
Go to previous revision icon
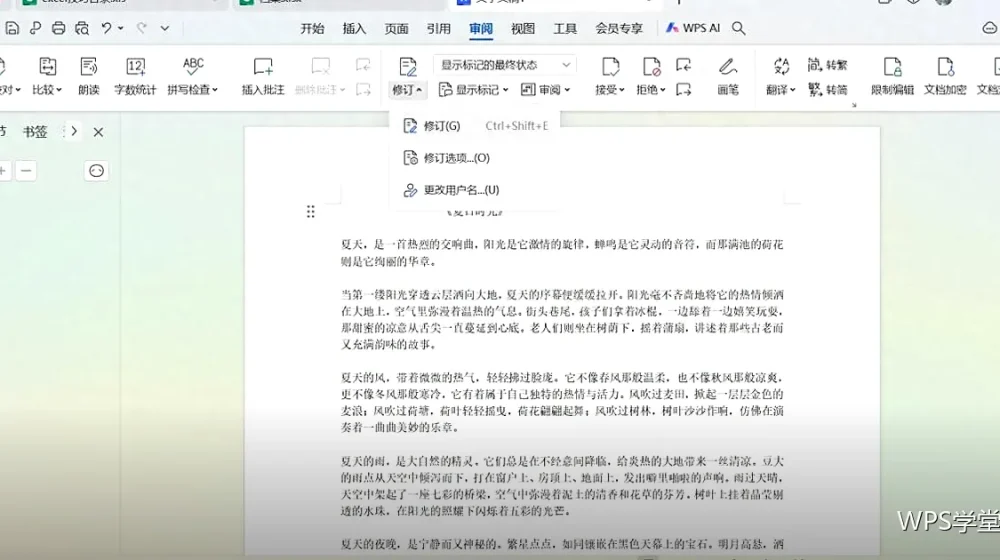pos(684,65)
